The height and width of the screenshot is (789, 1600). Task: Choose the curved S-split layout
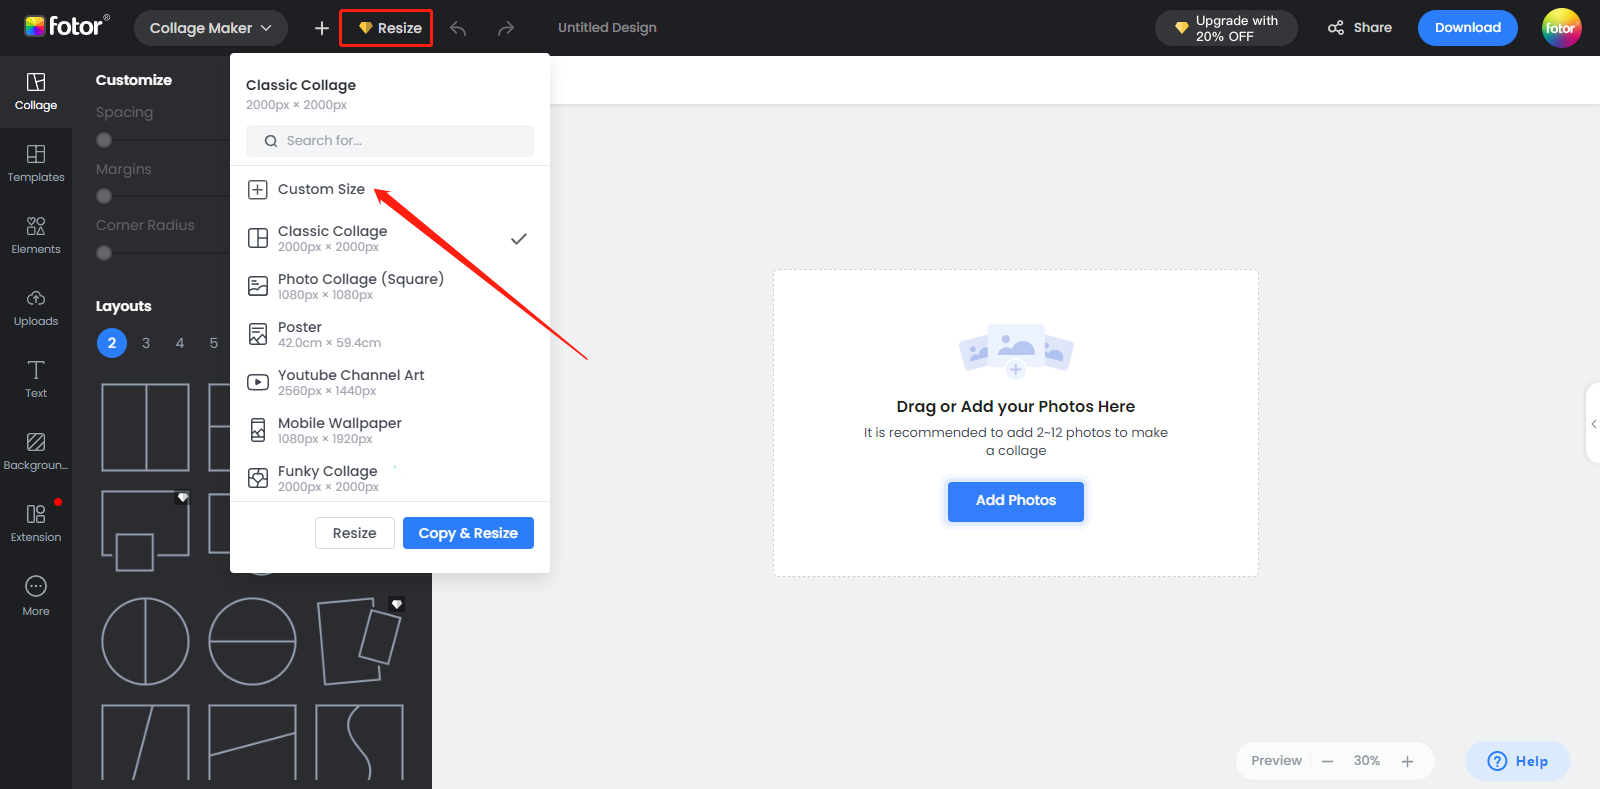click(360, 742)
